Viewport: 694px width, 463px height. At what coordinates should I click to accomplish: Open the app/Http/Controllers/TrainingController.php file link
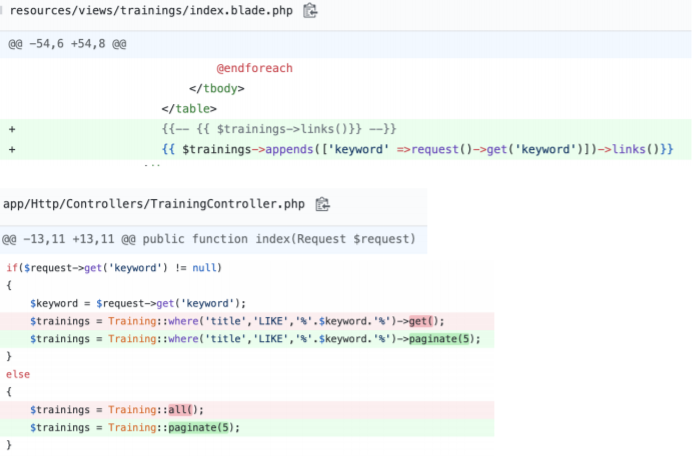153,205
